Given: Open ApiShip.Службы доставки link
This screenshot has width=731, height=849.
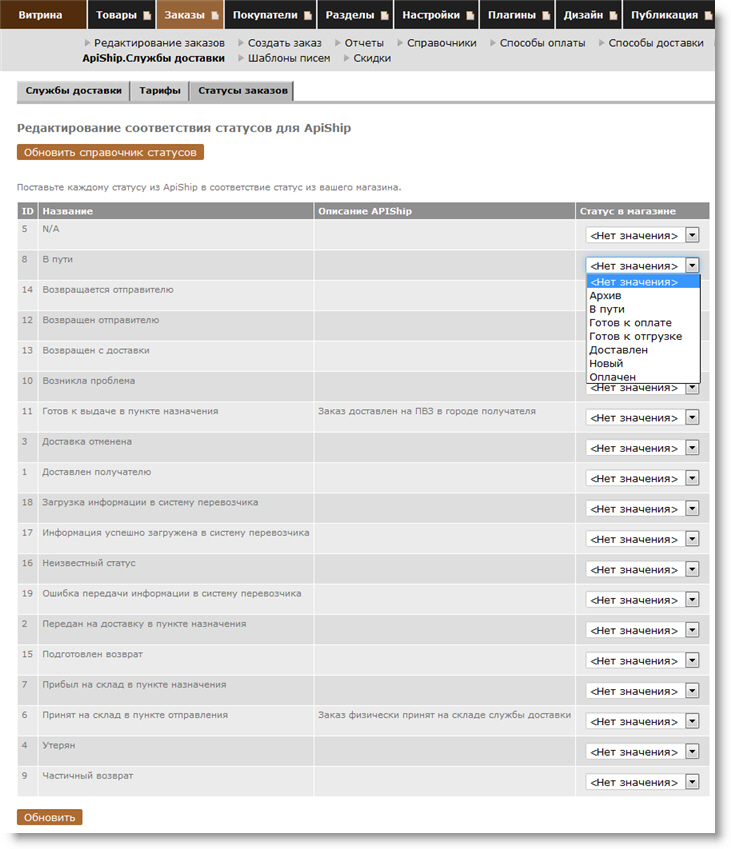Looking at the screenshot, I should click(x=153, y=58).
